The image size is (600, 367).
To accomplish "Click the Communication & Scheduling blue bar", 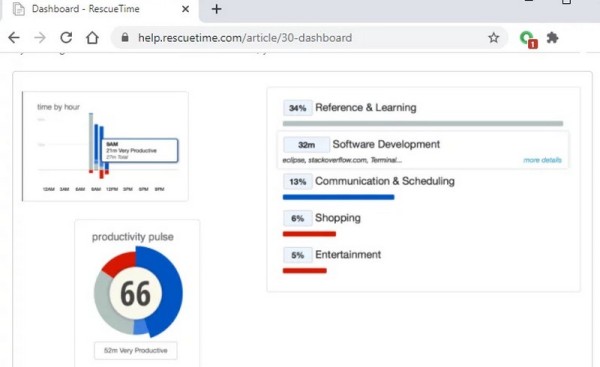I will point(338,197).
